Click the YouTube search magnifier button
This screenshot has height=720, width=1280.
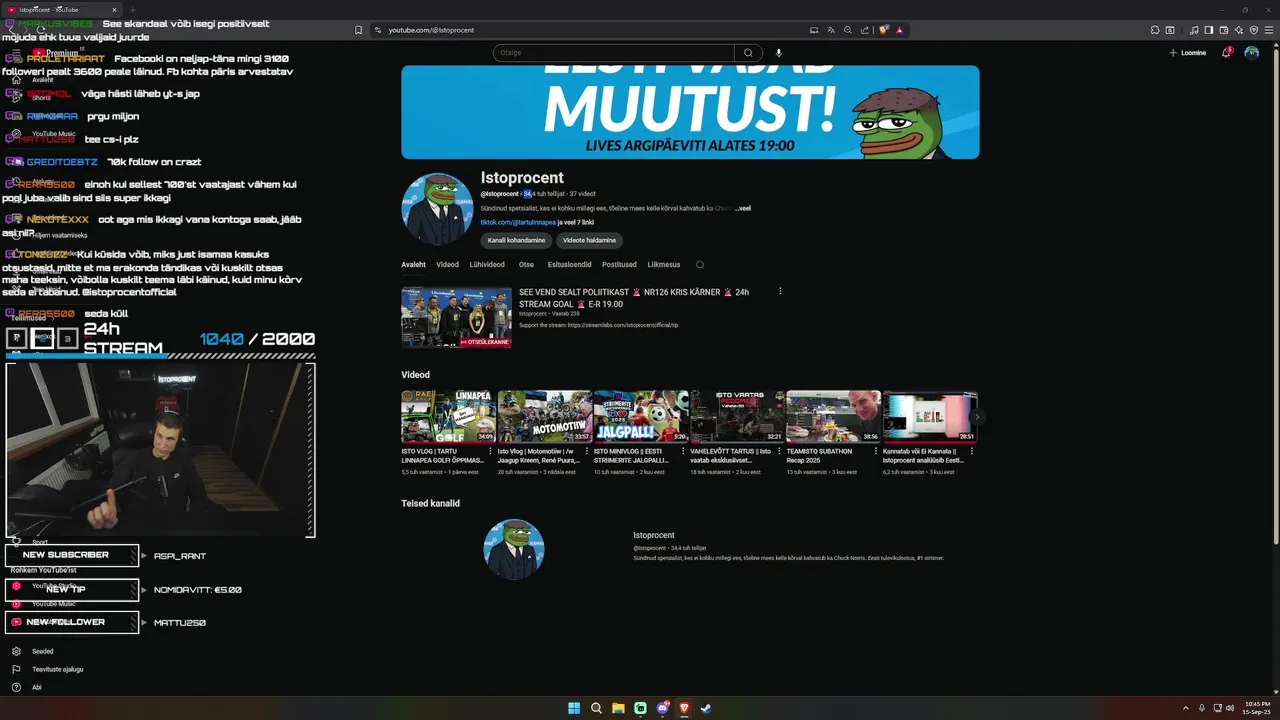point(748,53)
